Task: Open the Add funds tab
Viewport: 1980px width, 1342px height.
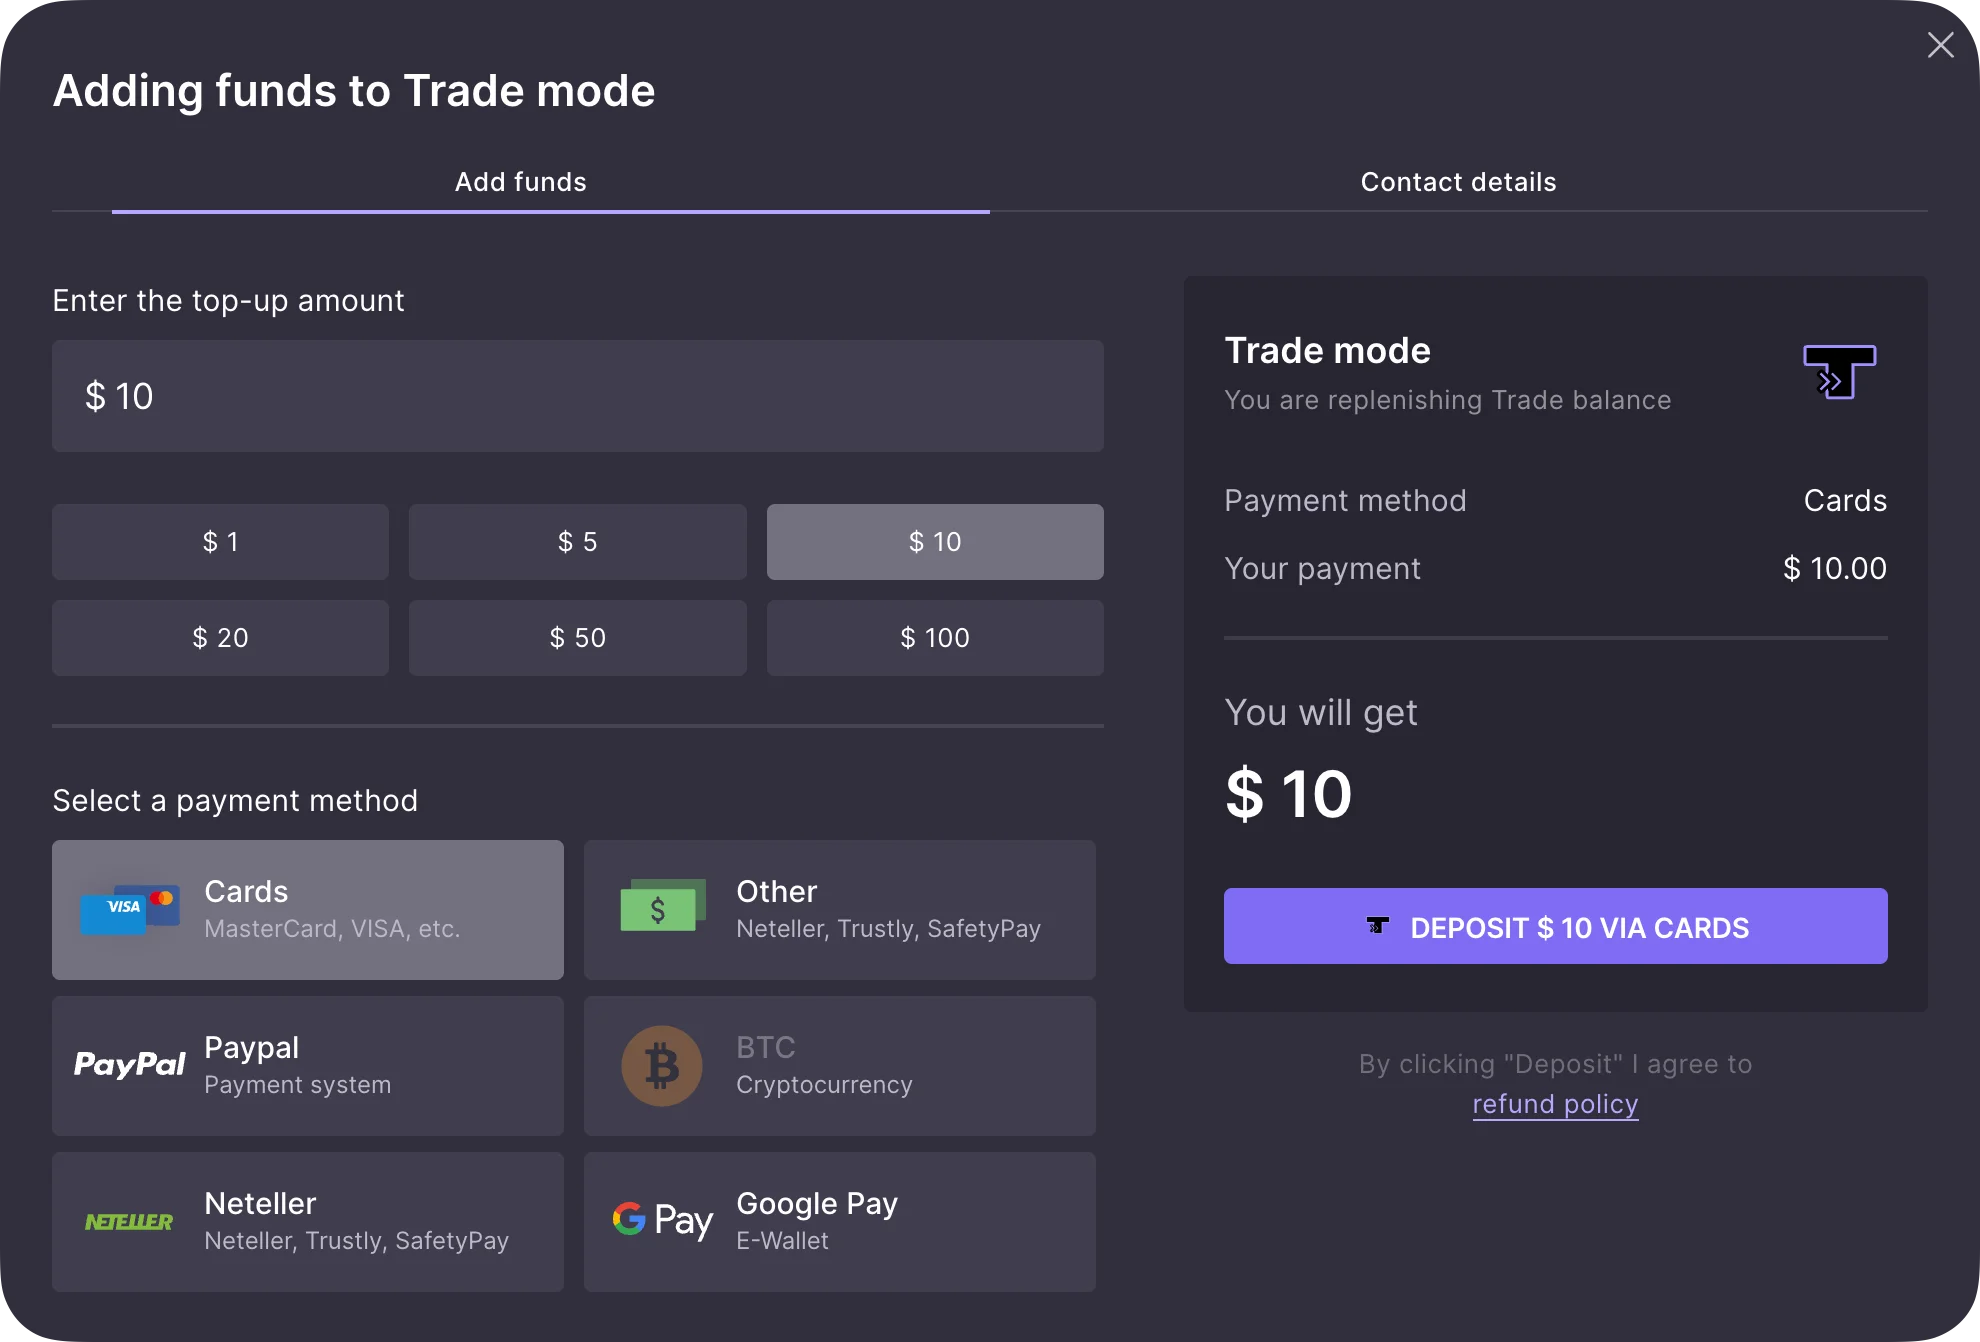Action: tap(520, 182)
